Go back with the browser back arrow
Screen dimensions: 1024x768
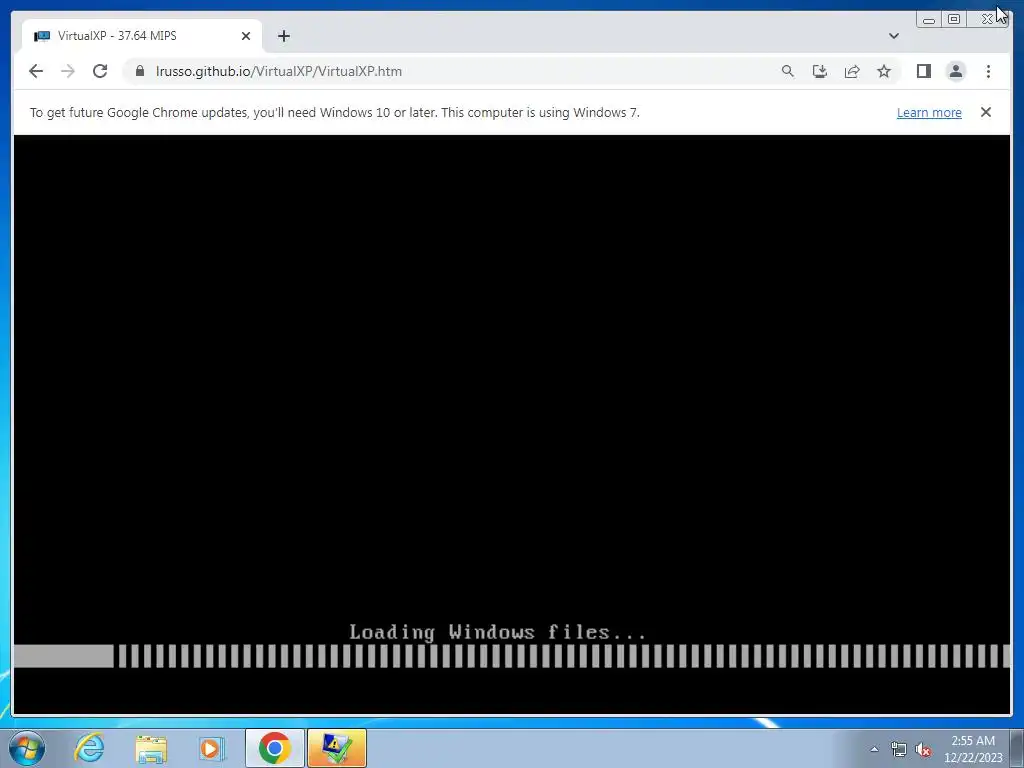(36, 71)
